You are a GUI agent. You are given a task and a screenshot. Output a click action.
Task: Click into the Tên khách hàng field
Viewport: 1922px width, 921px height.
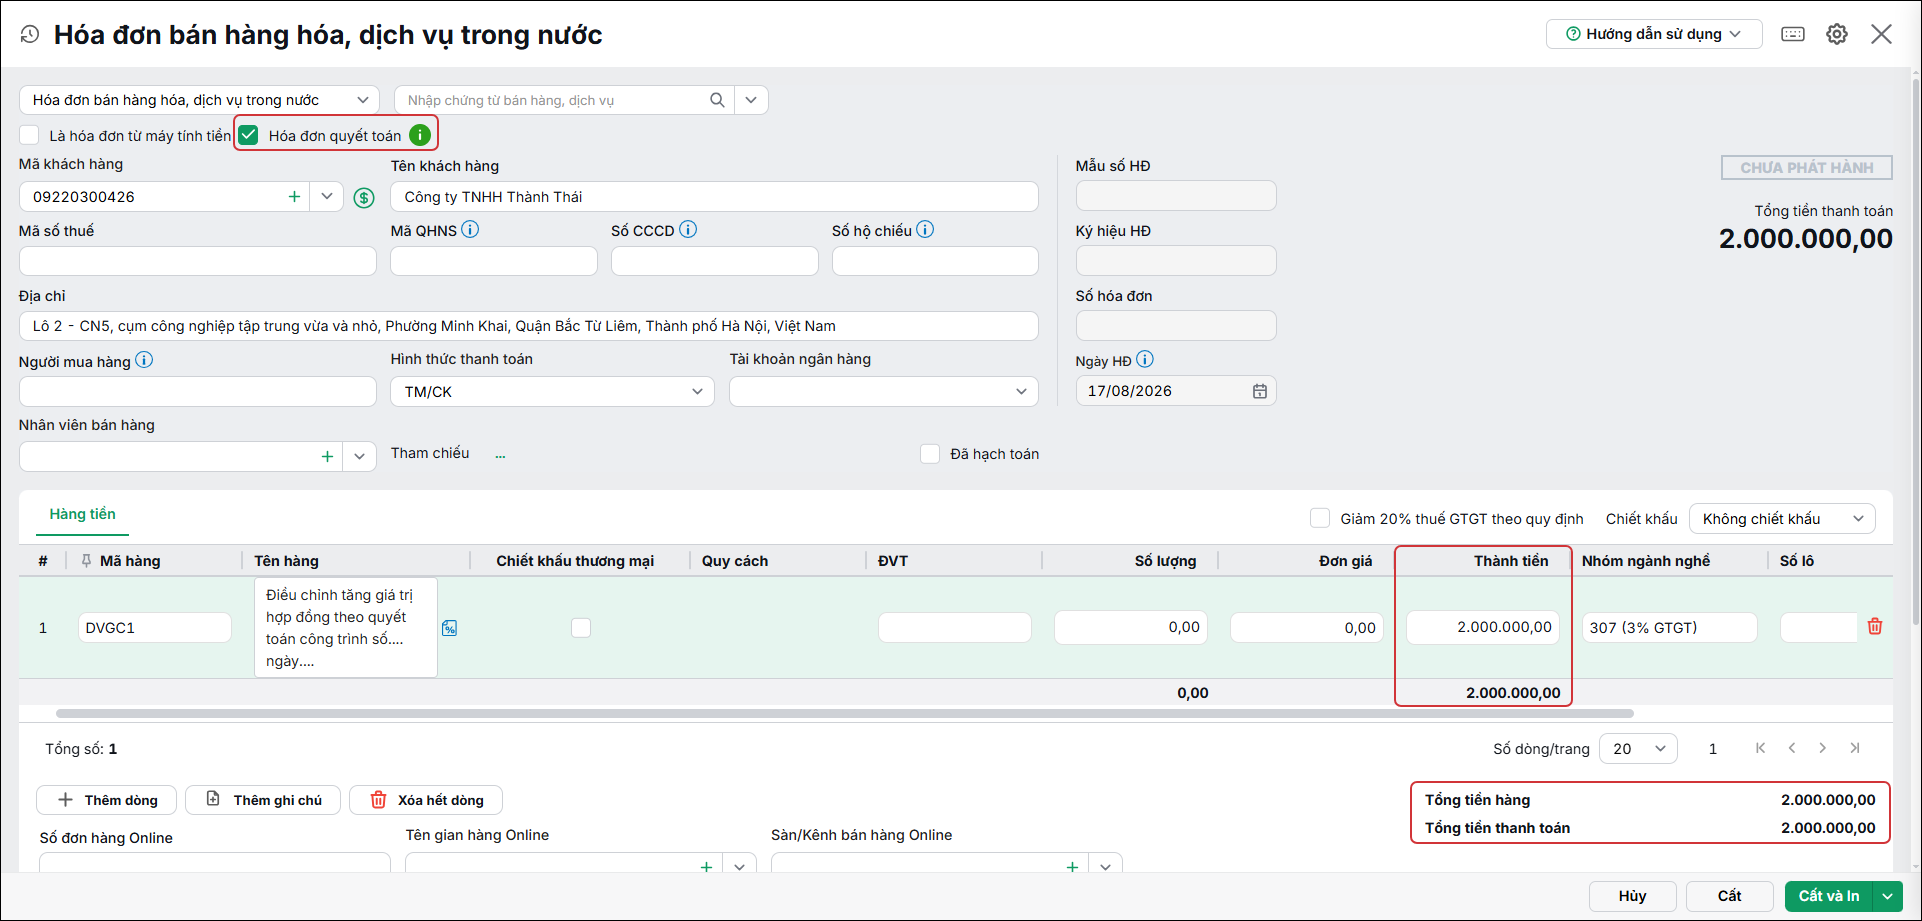[x=714, y=197]
